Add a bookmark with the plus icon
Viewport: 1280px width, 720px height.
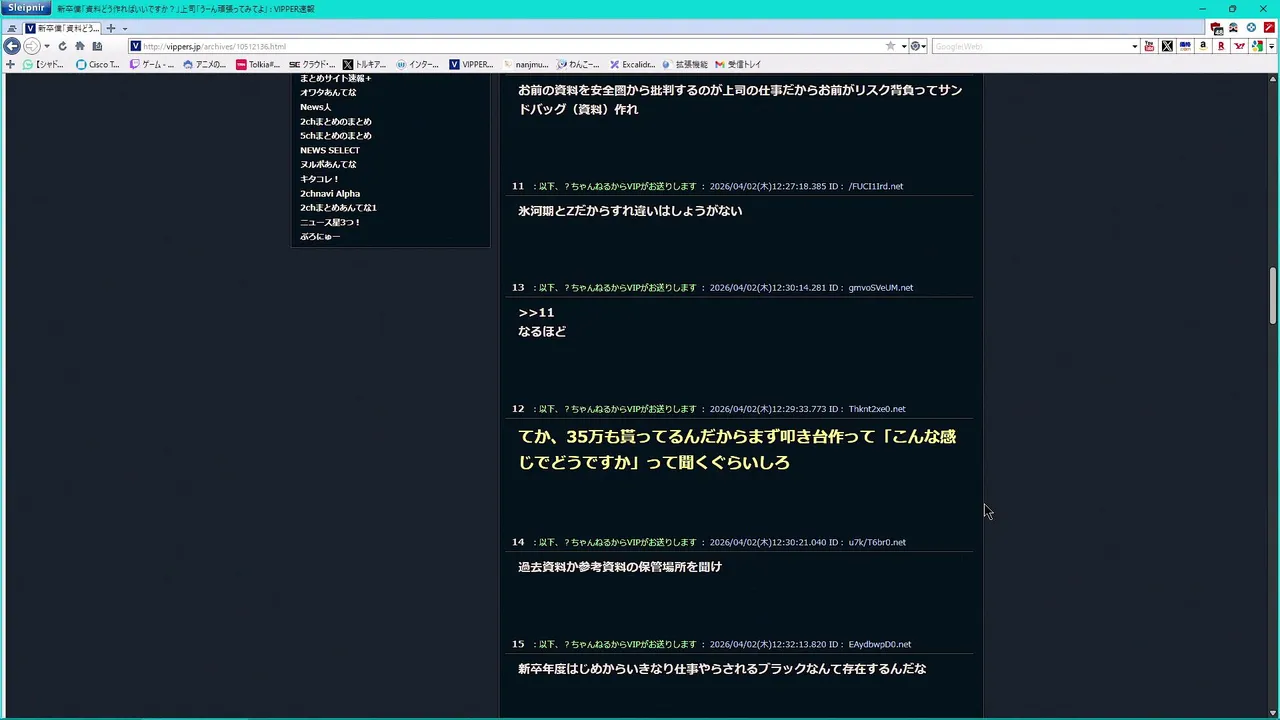pos(10,64)
